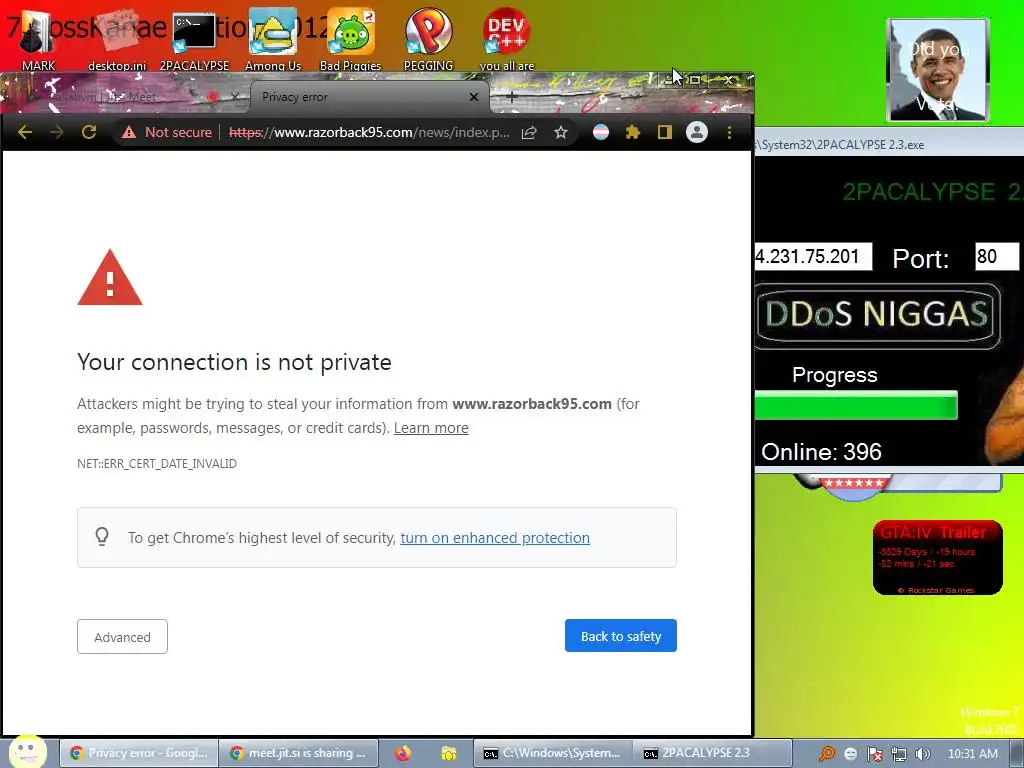Open meet.jit.si is sharing taskbar button
This screenshot has width=1024, height=768.
(298, 753)
